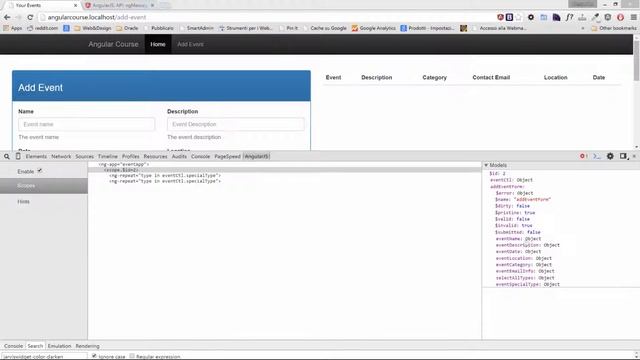This screenshot has width=640, height=360.
Task: Go back with the browser back arrow
Action: pos(7,17)
